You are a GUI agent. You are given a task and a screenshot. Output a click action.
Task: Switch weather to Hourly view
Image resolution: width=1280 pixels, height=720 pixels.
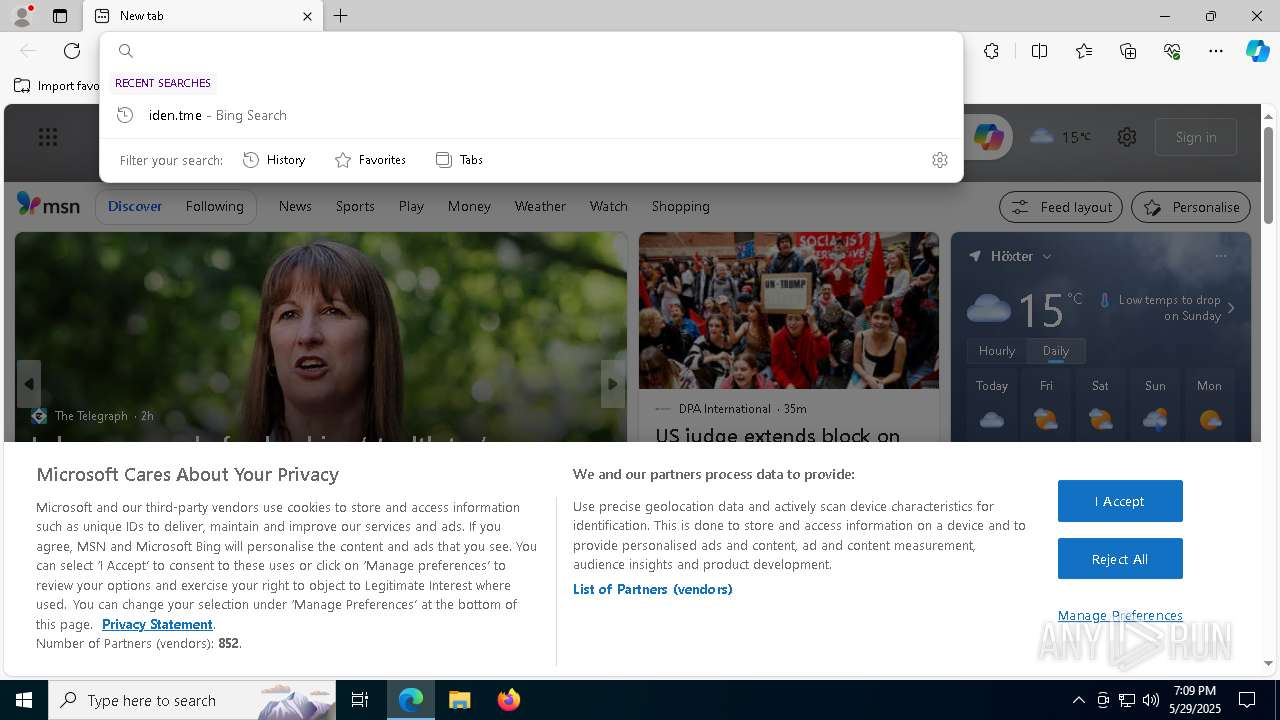point(997,351)
